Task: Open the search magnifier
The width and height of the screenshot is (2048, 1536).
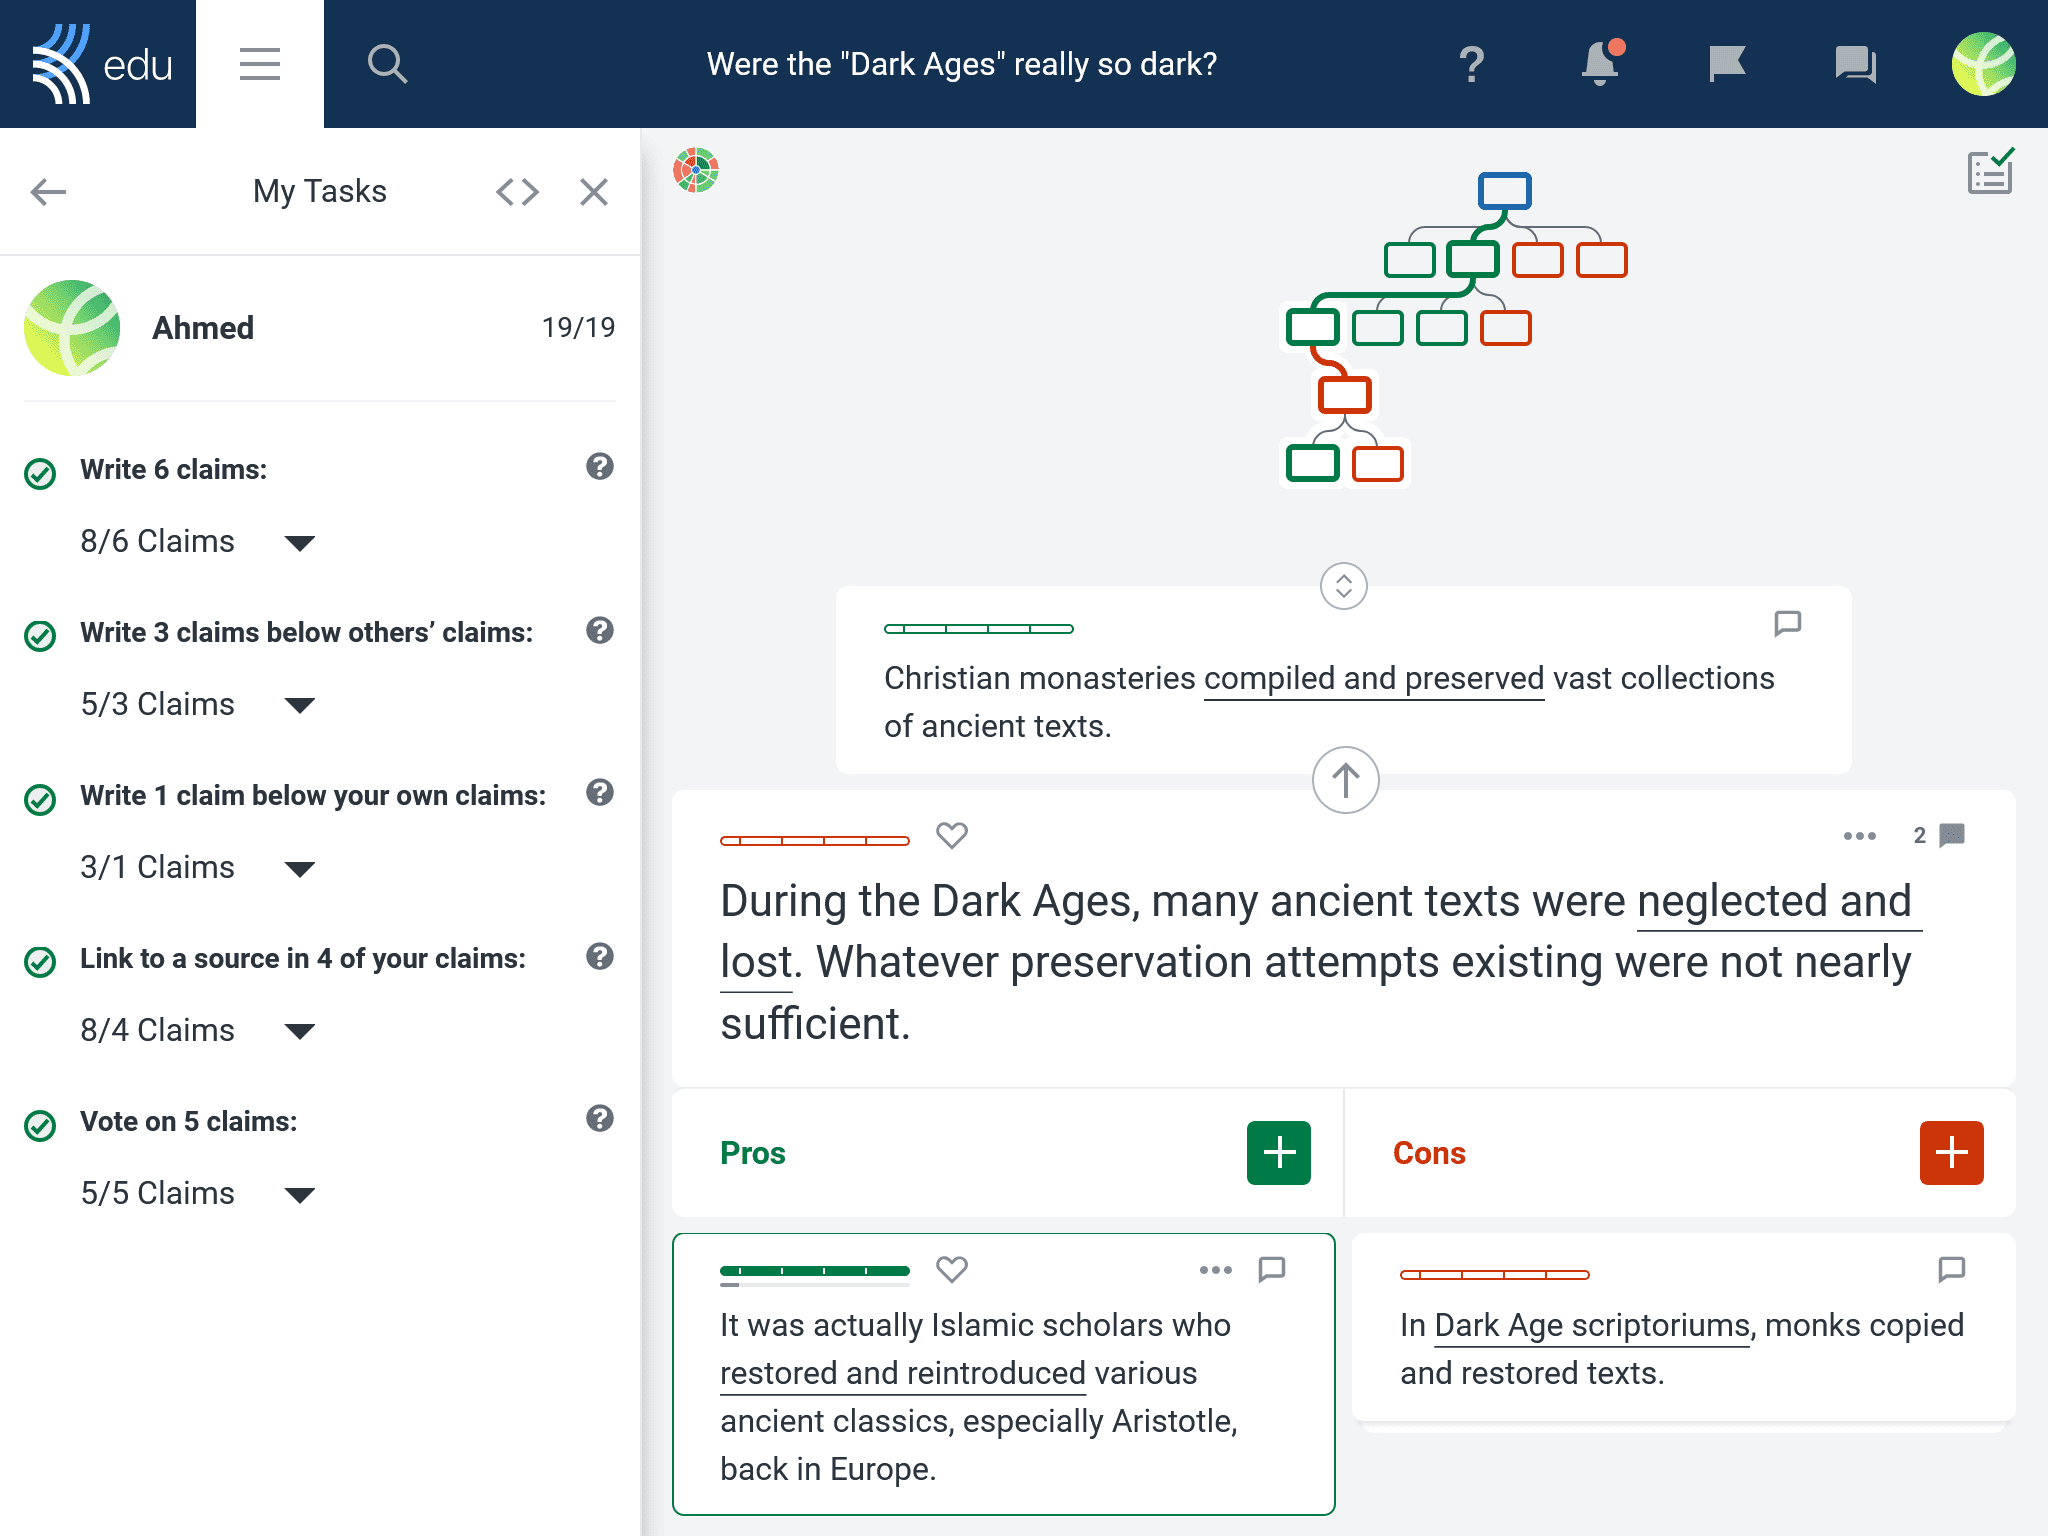Action: click(x=387, y=64)
